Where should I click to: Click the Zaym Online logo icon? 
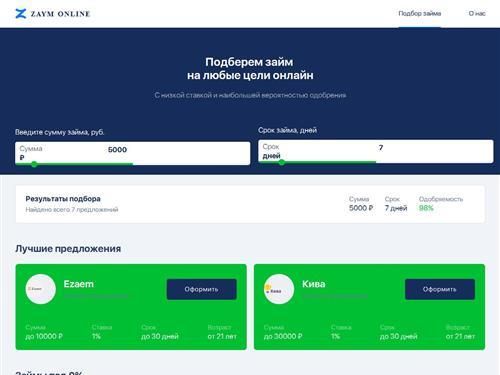click(x=21, y=14)
